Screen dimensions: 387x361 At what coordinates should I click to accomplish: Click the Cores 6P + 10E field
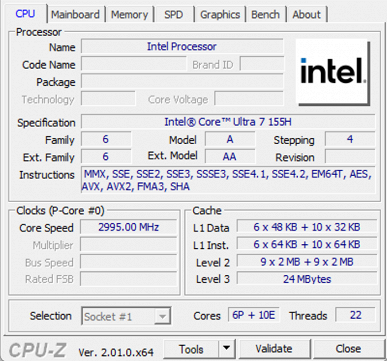click(x=253, y=315)
